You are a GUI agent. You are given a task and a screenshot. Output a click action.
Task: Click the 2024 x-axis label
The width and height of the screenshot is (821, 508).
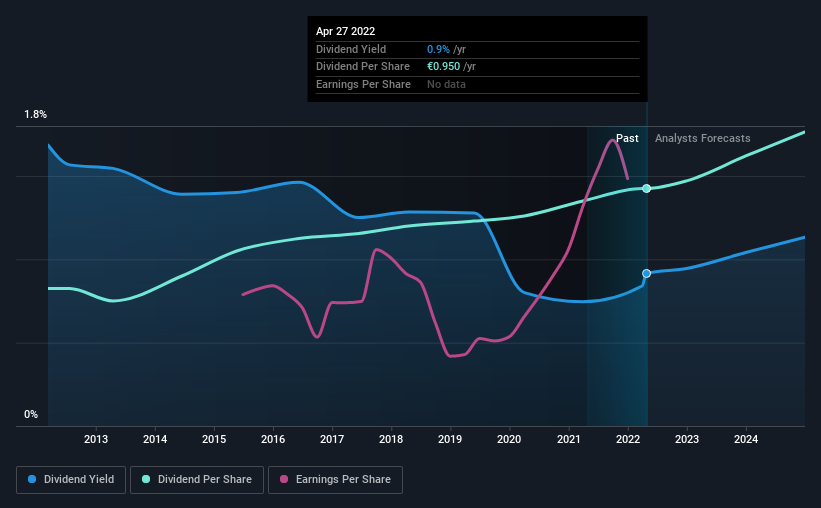746,439
